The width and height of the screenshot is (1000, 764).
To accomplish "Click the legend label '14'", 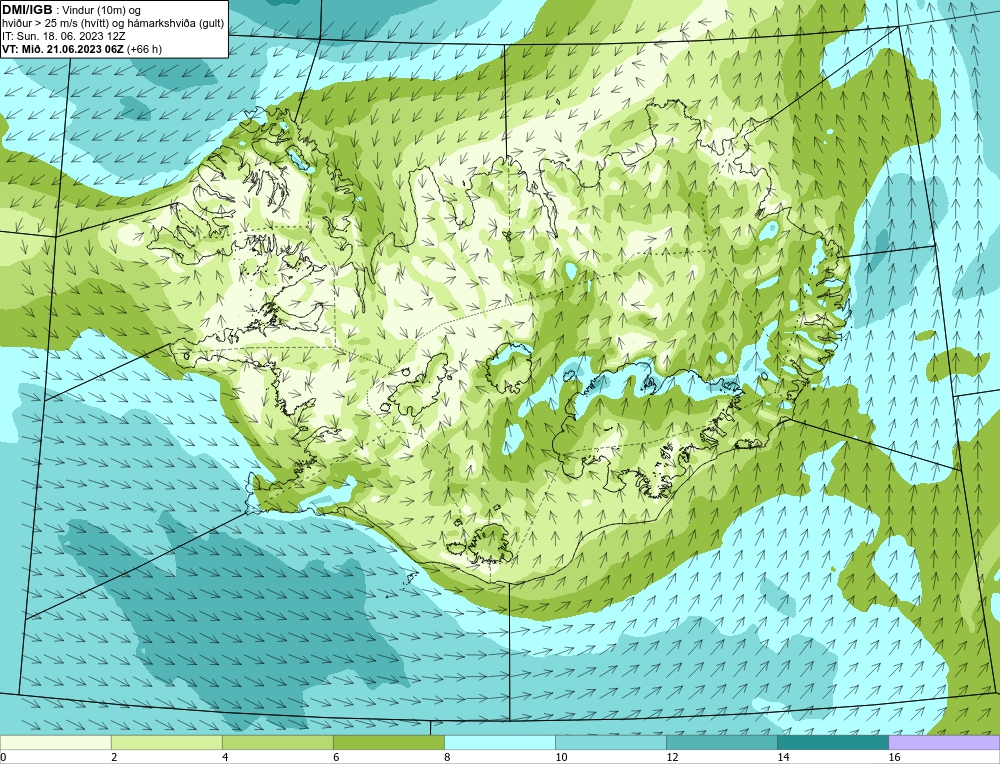I will 783,757.
